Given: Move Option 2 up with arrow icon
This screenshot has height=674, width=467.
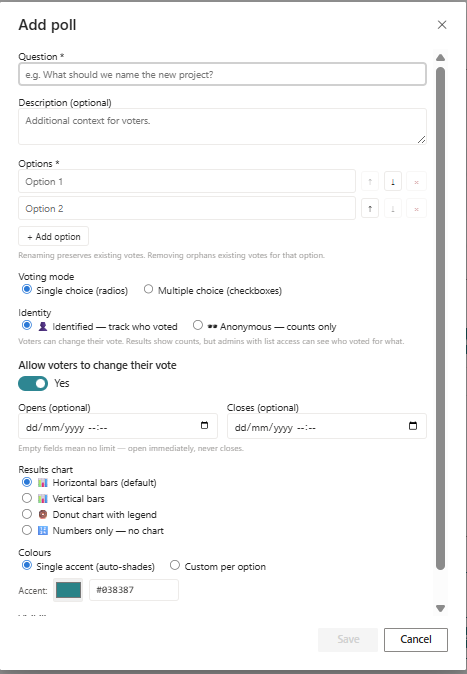Looking at the screenshot, I should click(370, 209).
